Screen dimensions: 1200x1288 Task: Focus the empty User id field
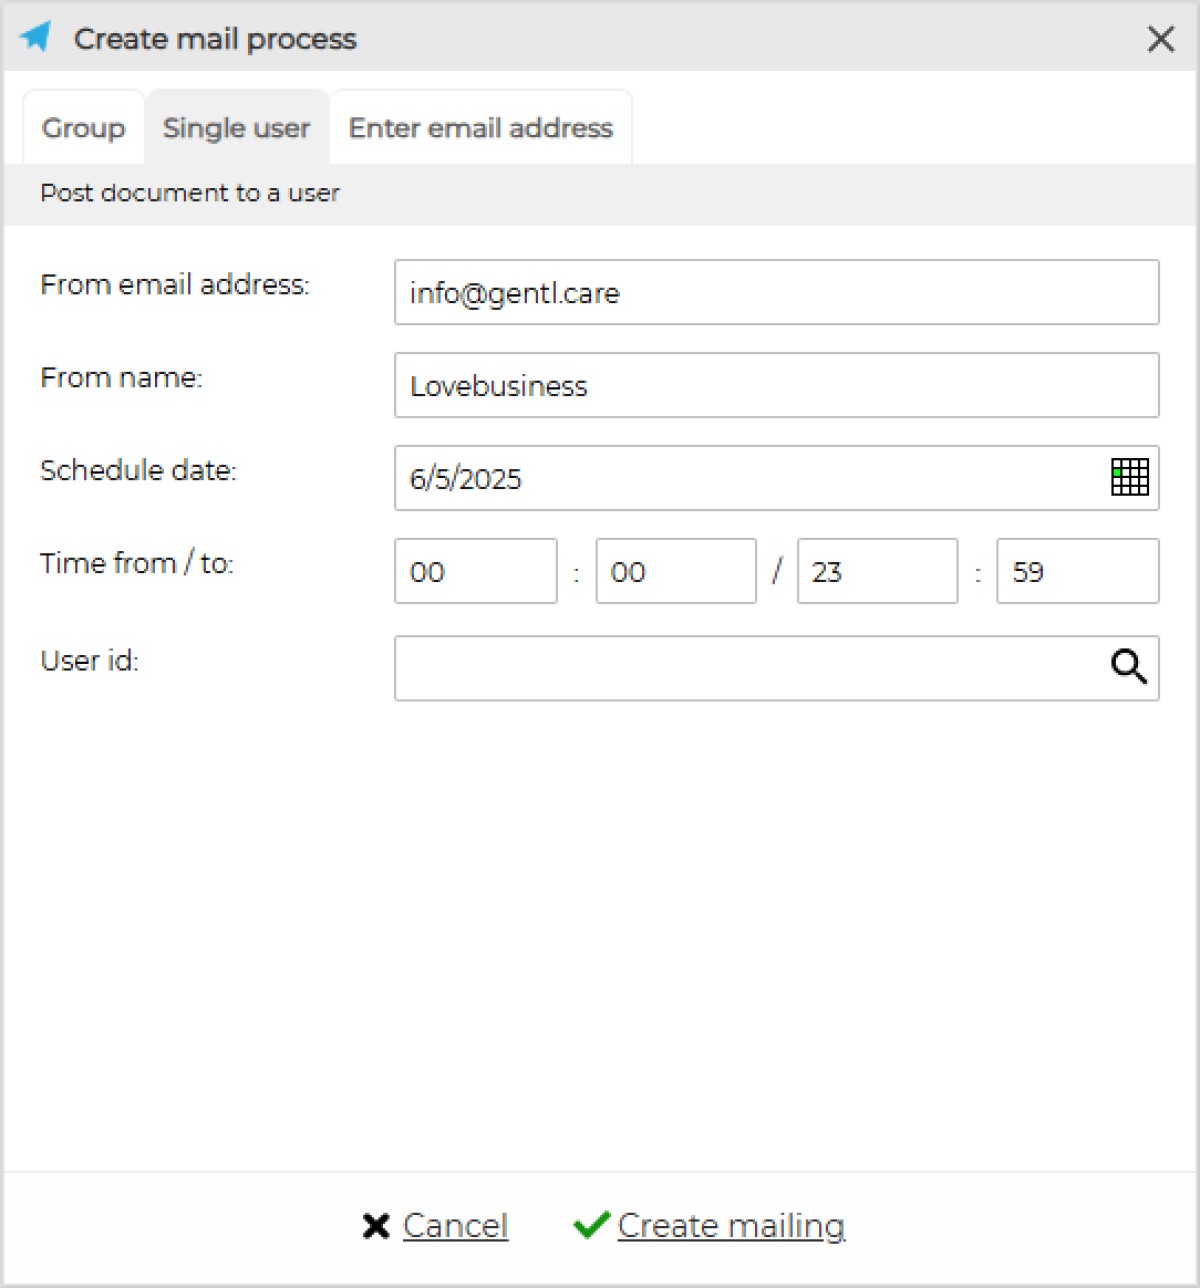(750, 668)
